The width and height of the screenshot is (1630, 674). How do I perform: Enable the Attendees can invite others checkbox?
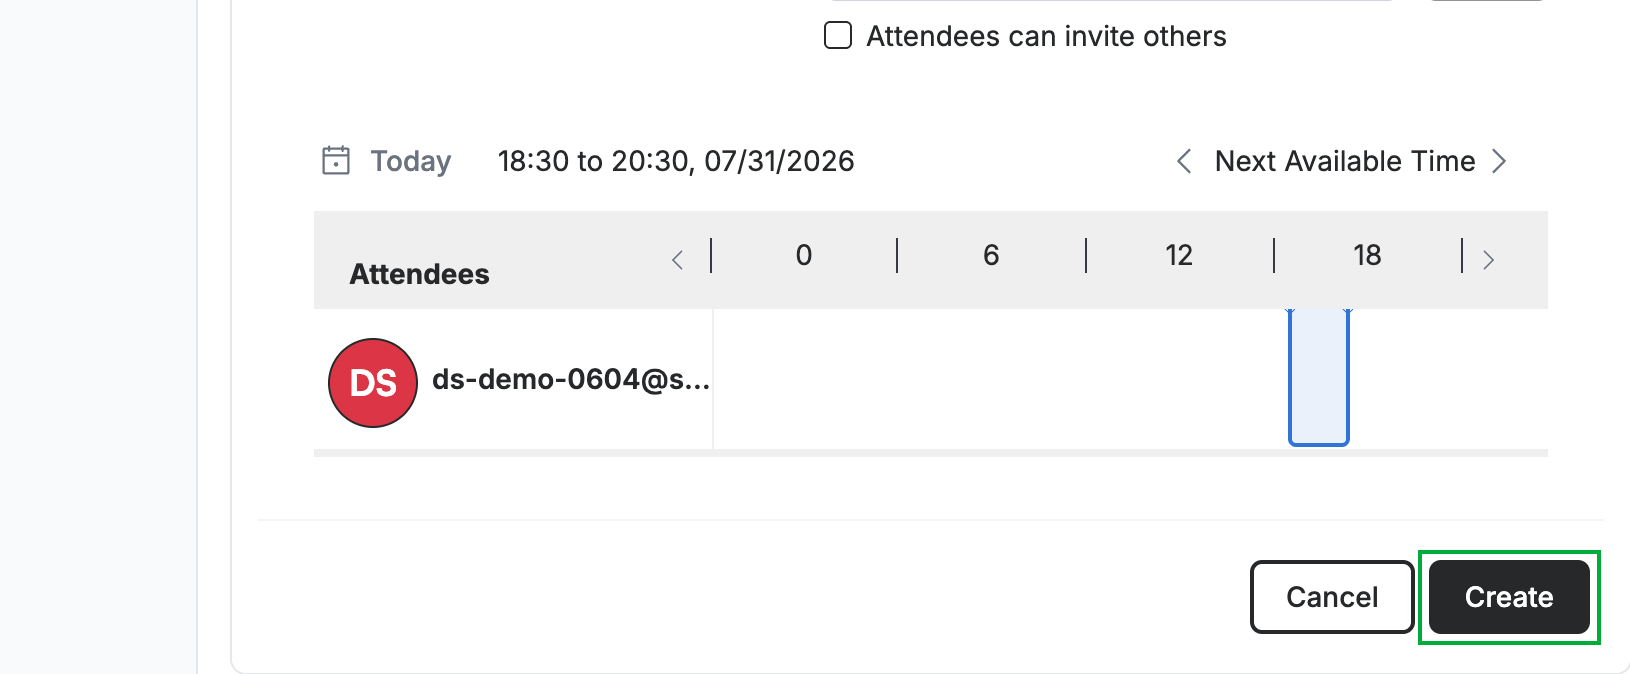point(838,36)
